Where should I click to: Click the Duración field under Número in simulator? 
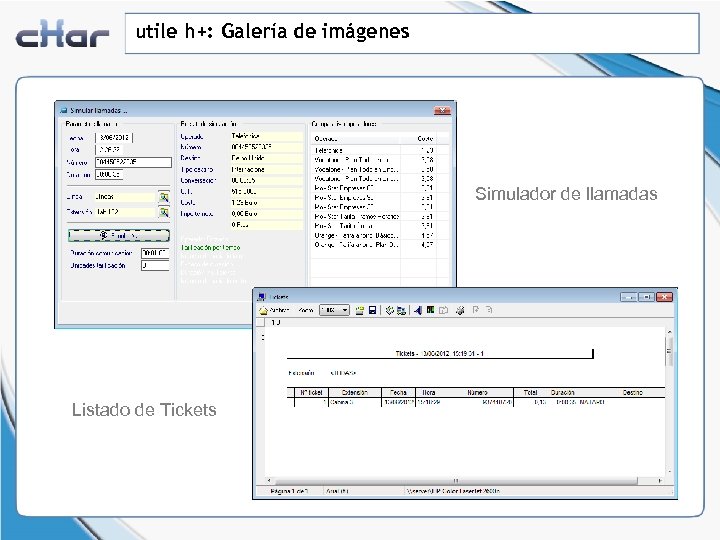pos(109,174)
